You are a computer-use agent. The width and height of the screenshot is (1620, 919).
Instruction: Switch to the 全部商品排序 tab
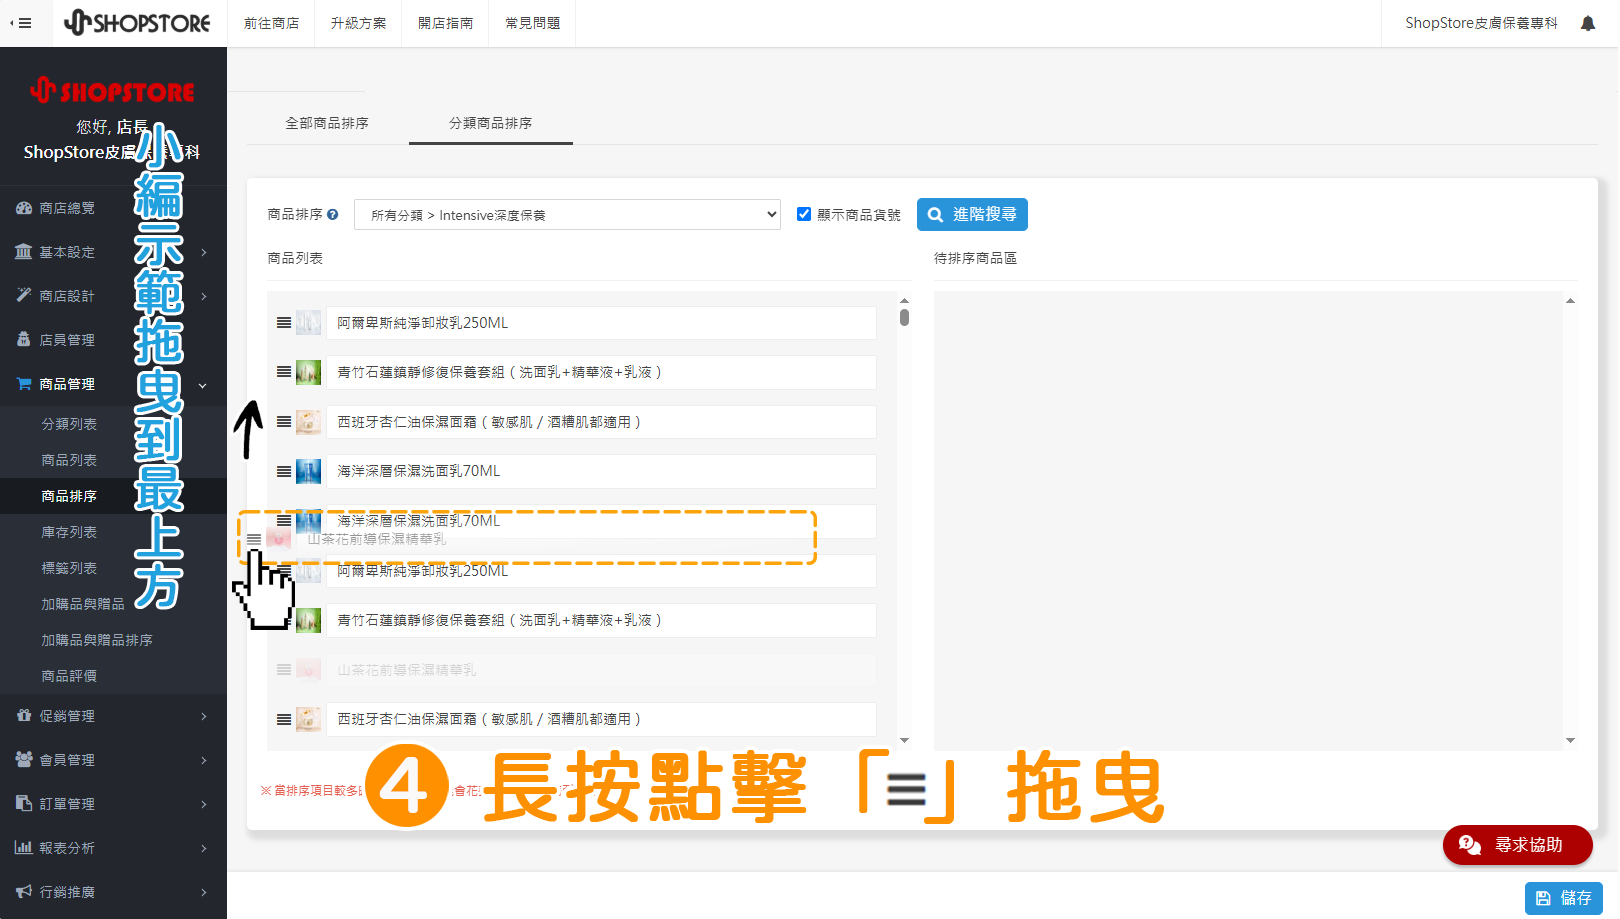coord(327,123)
